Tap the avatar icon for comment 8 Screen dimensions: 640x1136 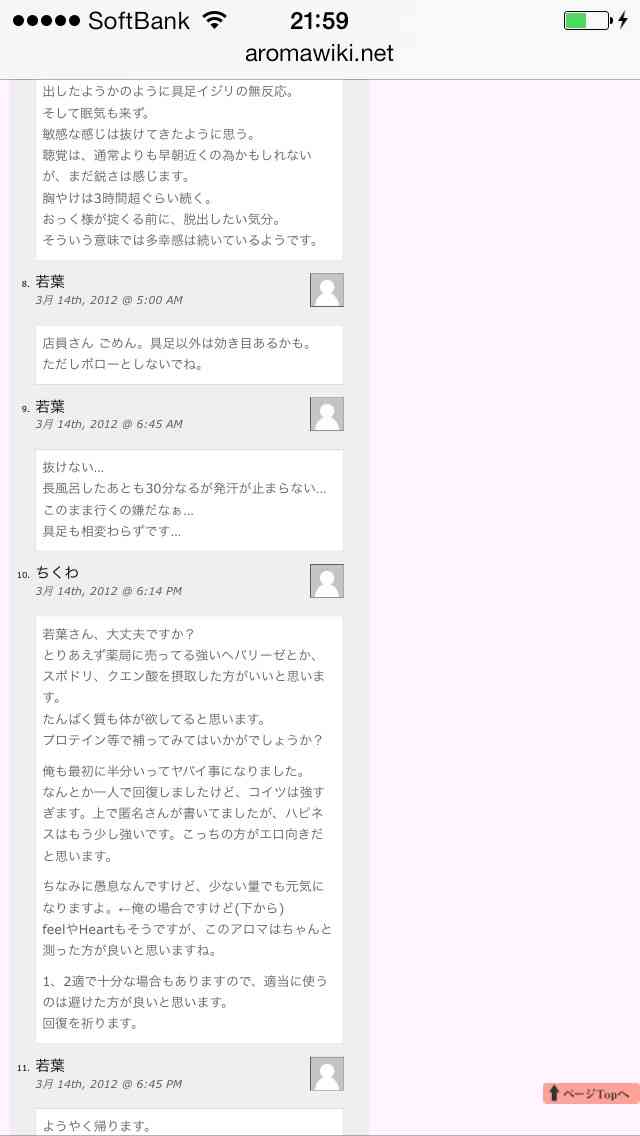(x=327, y=291)
